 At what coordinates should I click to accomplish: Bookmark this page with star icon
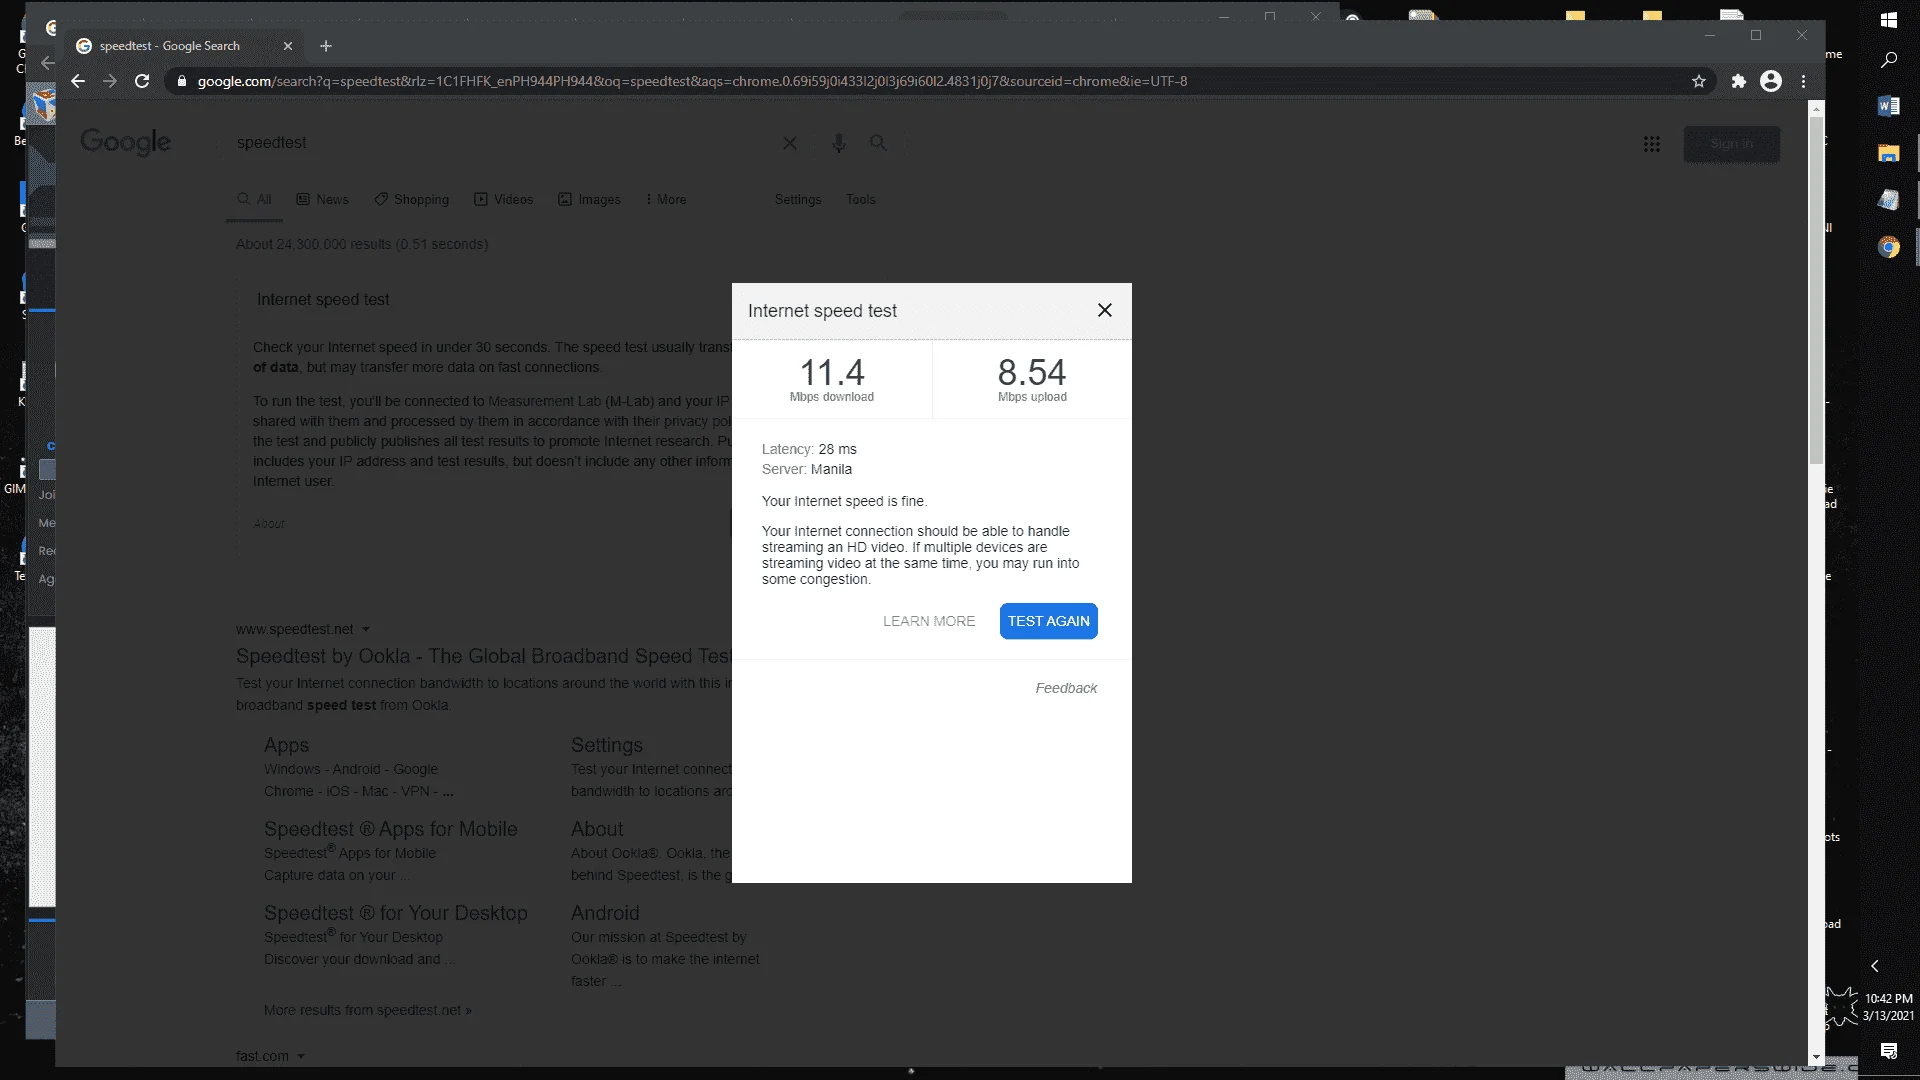[1698, 81]
